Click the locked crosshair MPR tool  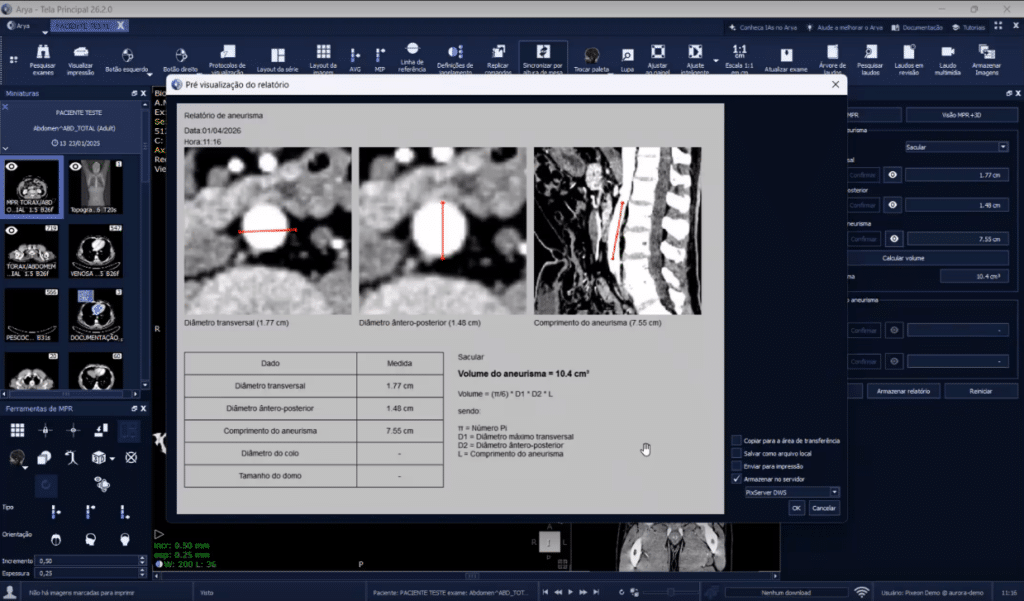pos(45,429)
